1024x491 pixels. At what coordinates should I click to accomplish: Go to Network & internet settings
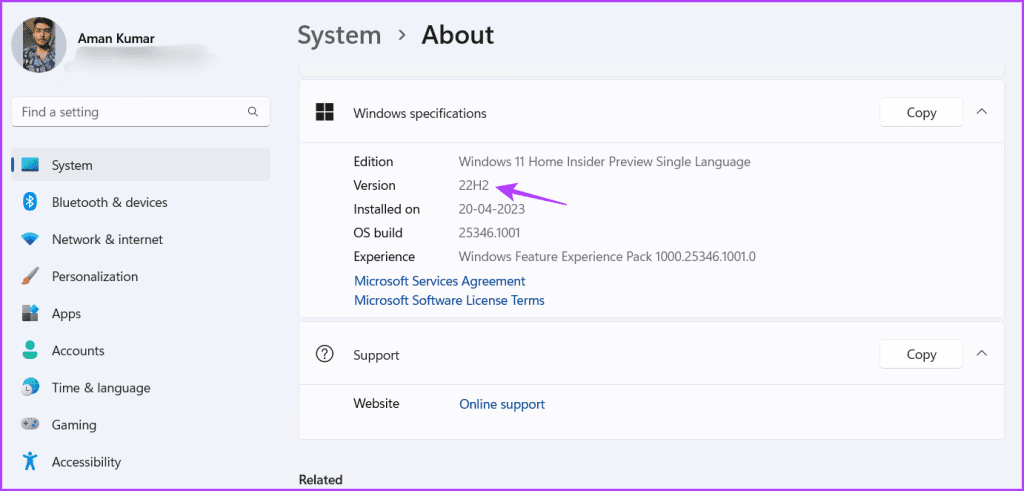(141, 240)
